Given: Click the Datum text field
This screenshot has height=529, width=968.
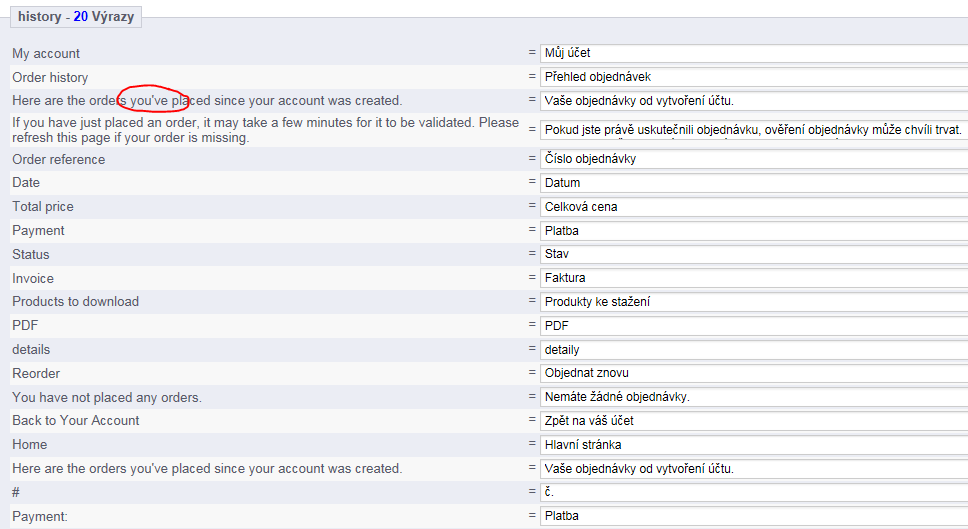Looking at the screenshot, I should pos(752,183).
